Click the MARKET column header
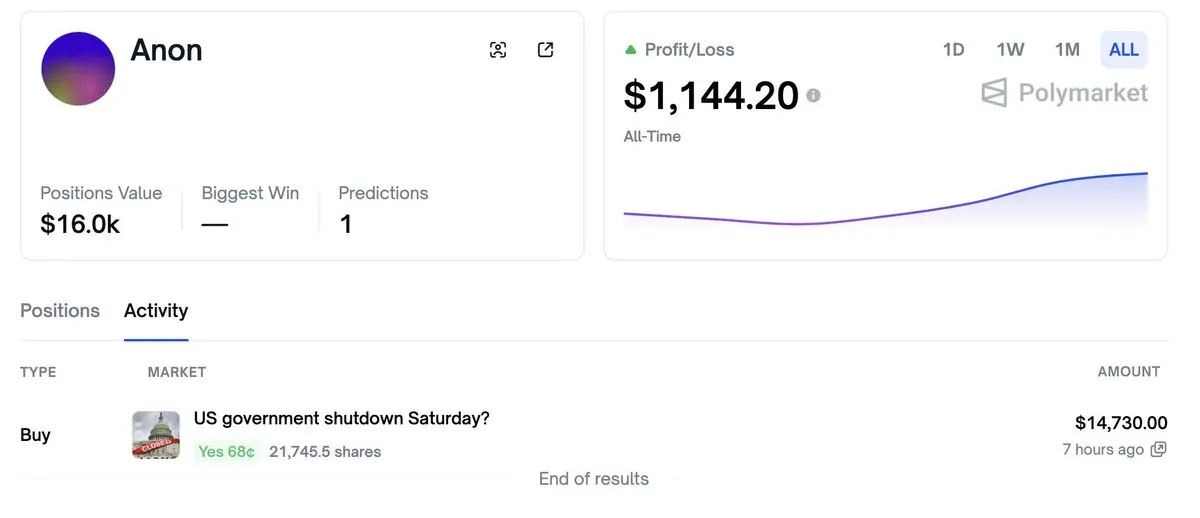Screen dimensions: 1200x518 point(176,372)
